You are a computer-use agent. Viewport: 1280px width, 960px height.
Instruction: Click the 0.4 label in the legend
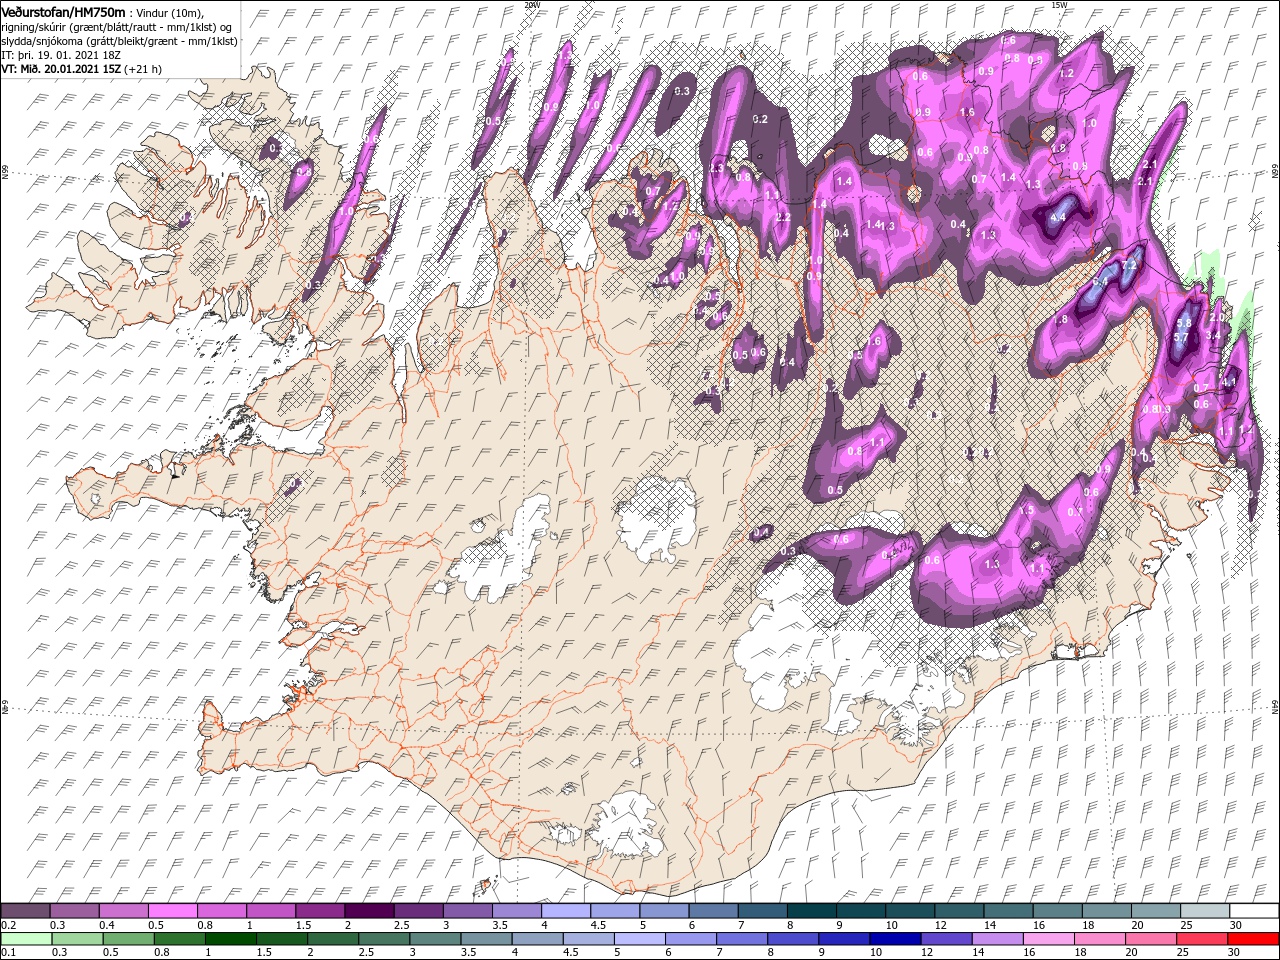[106, 925]
